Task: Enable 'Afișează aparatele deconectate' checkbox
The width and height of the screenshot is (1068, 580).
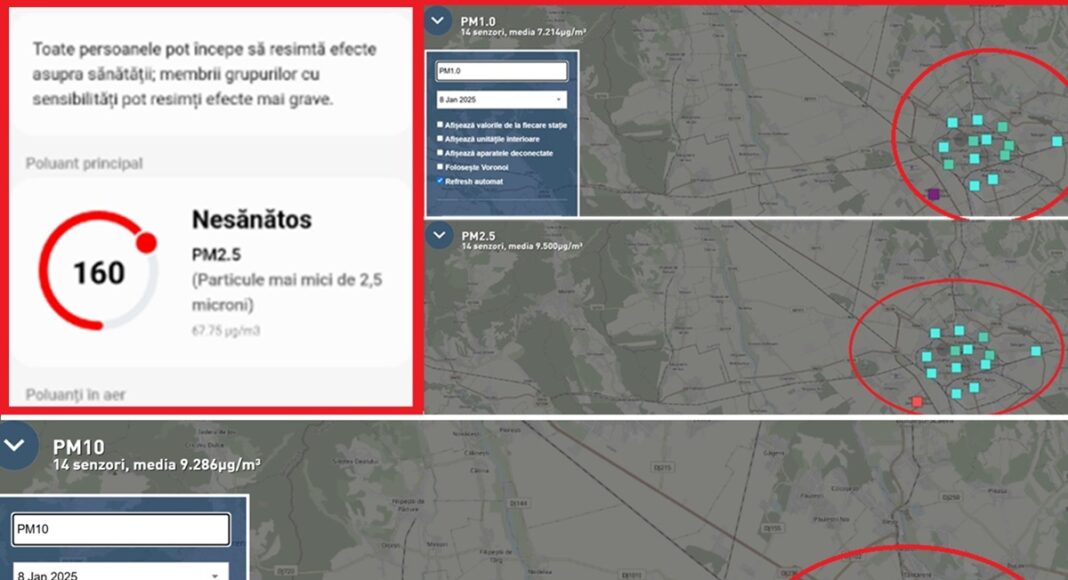Action: click(x=439, y=152)
